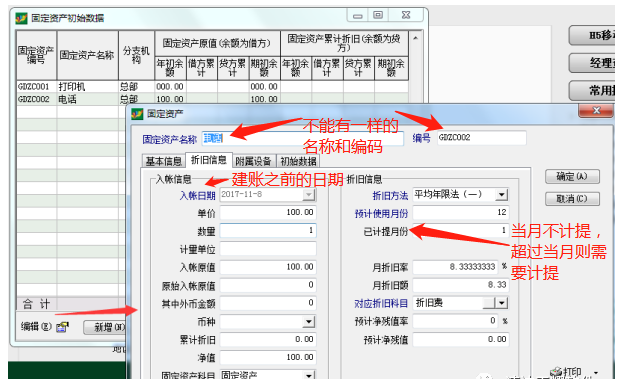Image resolution: width=619 pixels, height=379 pixels.
Task: Expand the 入帐日期 date picker arrow
Action: (309, 195)
